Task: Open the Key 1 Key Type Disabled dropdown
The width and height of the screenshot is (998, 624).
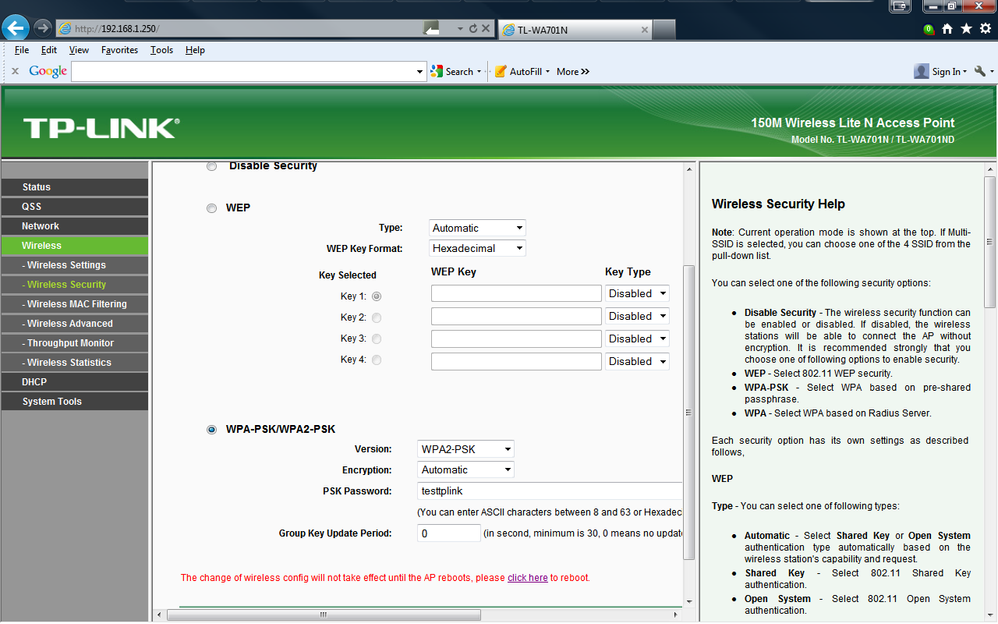Action: 637,294
